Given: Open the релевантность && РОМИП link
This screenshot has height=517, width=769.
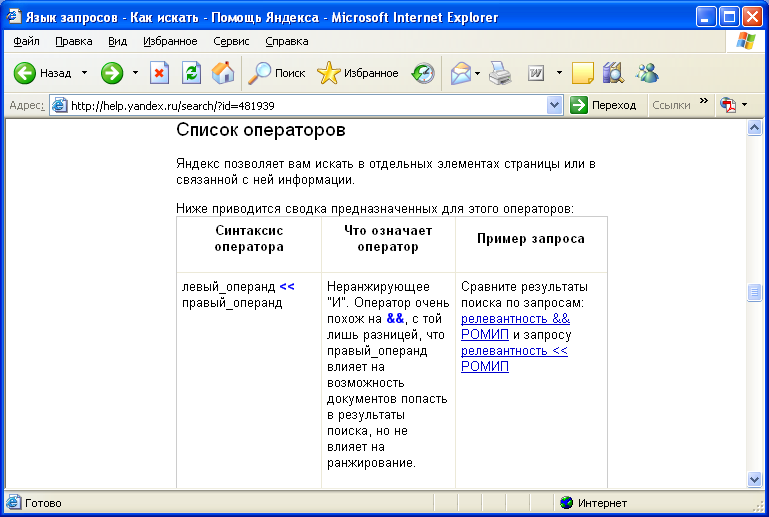Looking at the screenshot, I should (x=515, y=326).
